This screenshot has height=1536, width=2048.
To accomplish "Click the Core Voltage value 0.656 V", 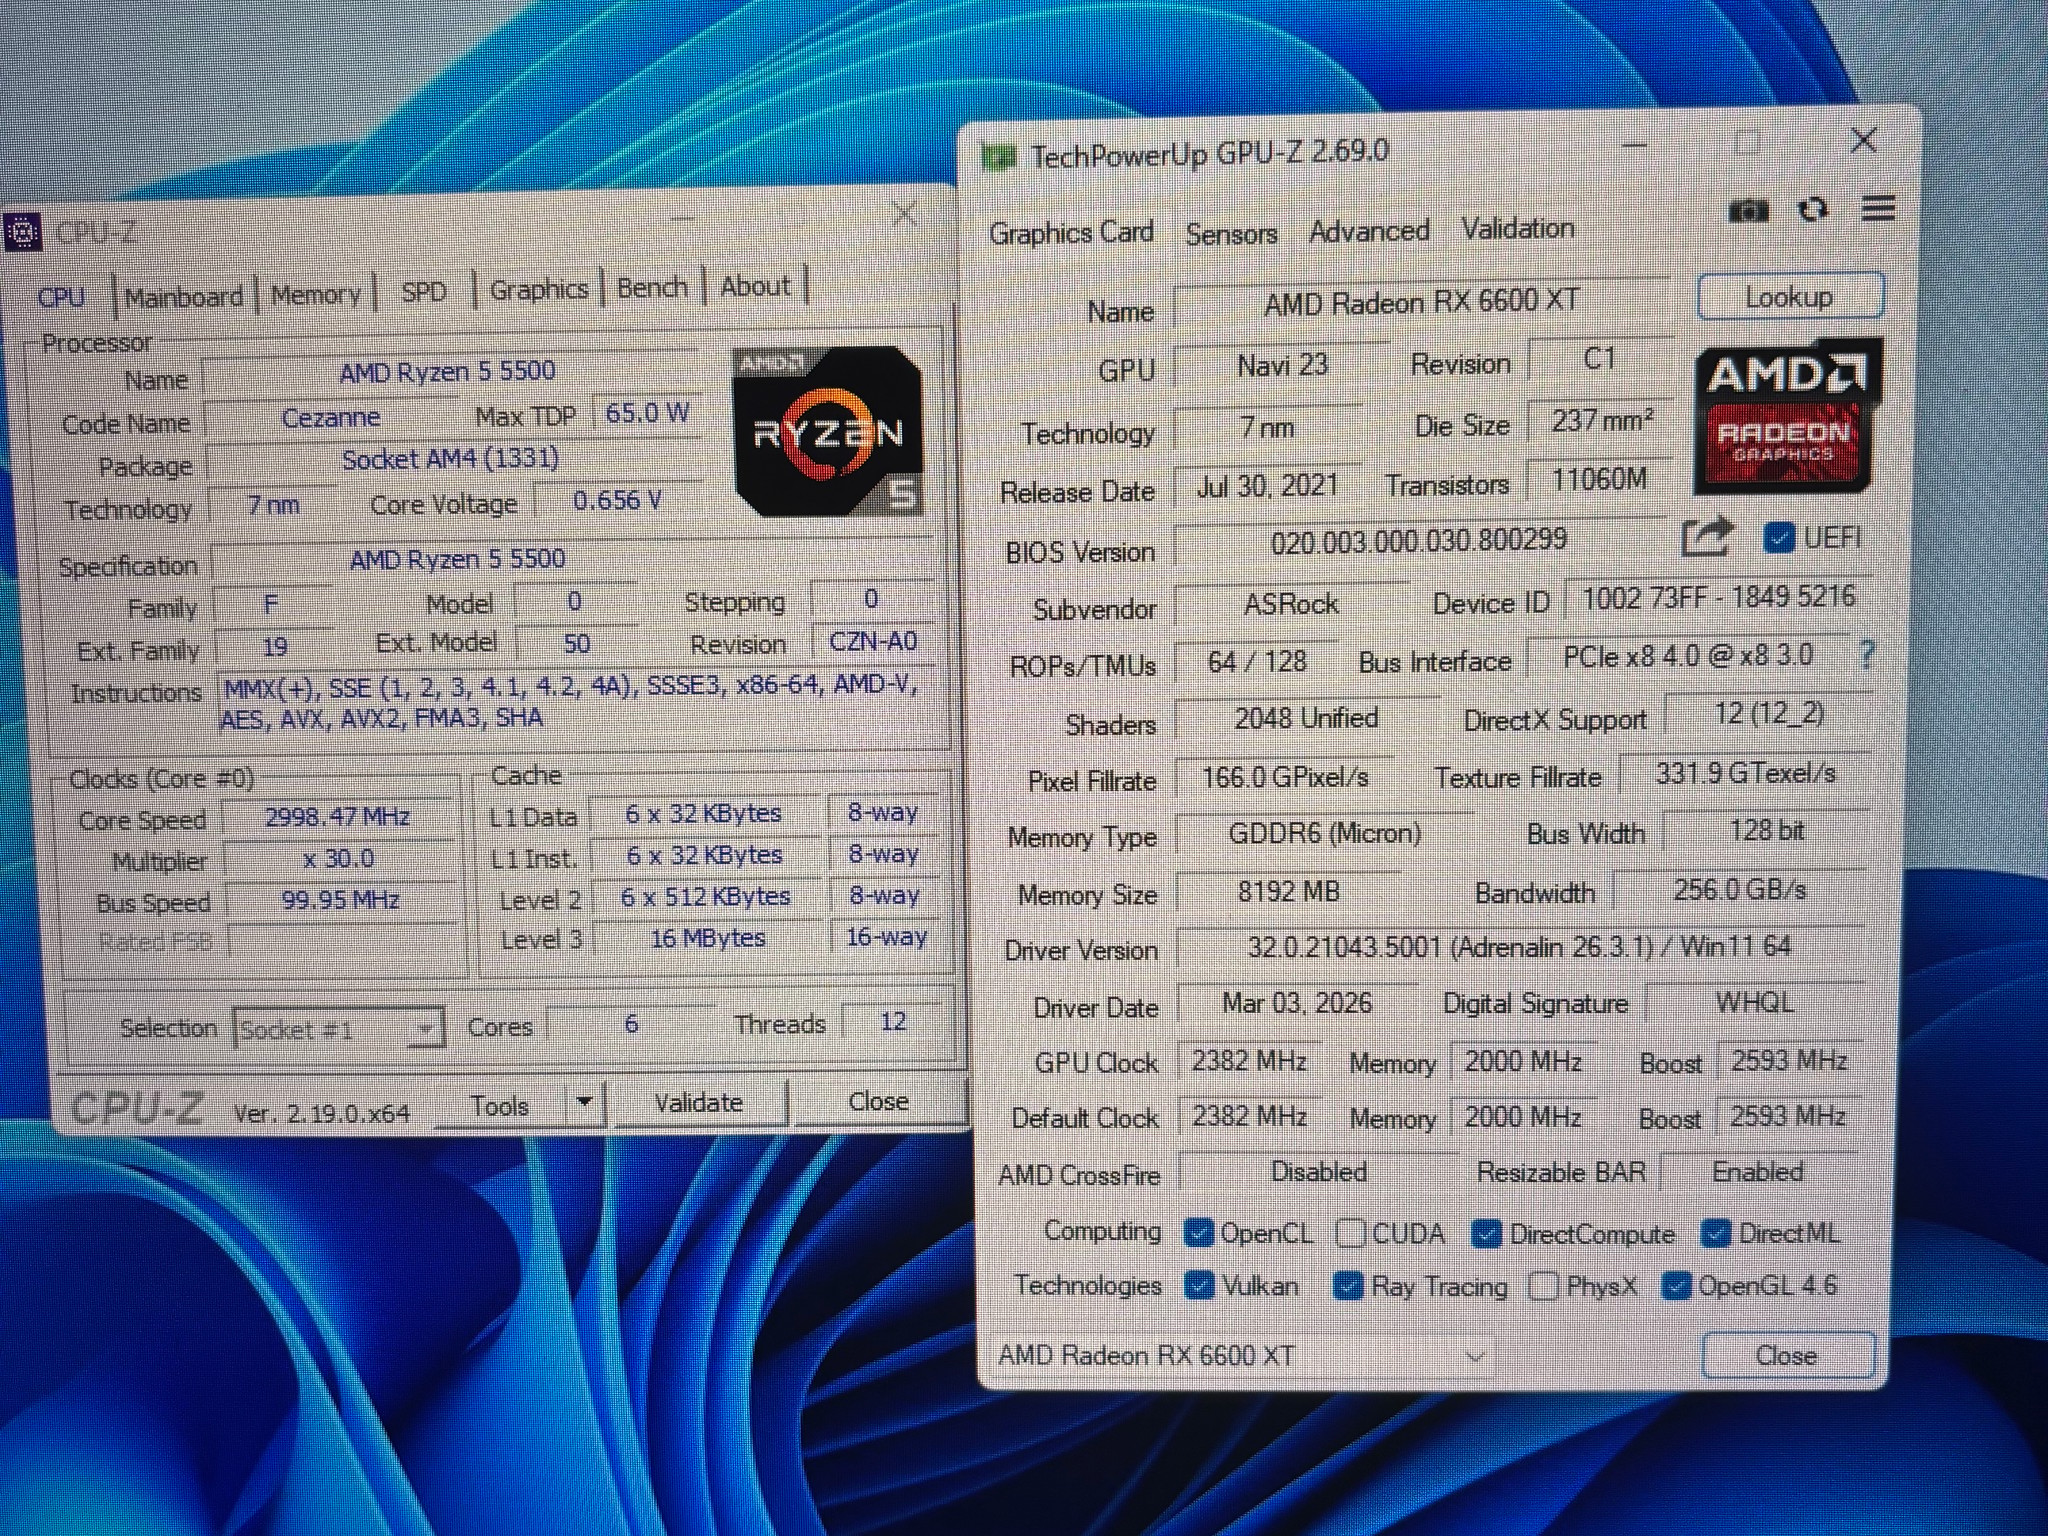I will click(617, 500).
